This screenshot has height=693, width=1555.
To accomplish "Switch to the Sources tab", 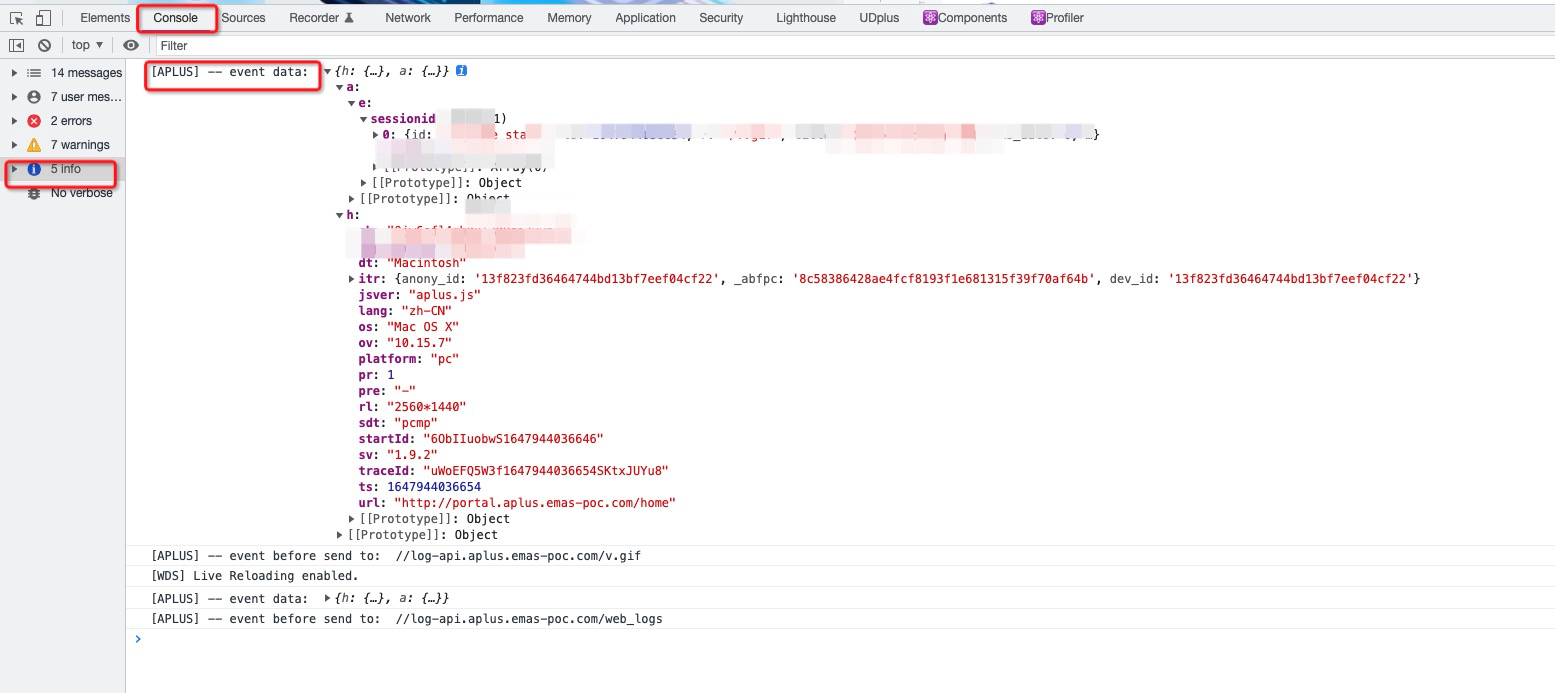I will click(x=243, y=18).
